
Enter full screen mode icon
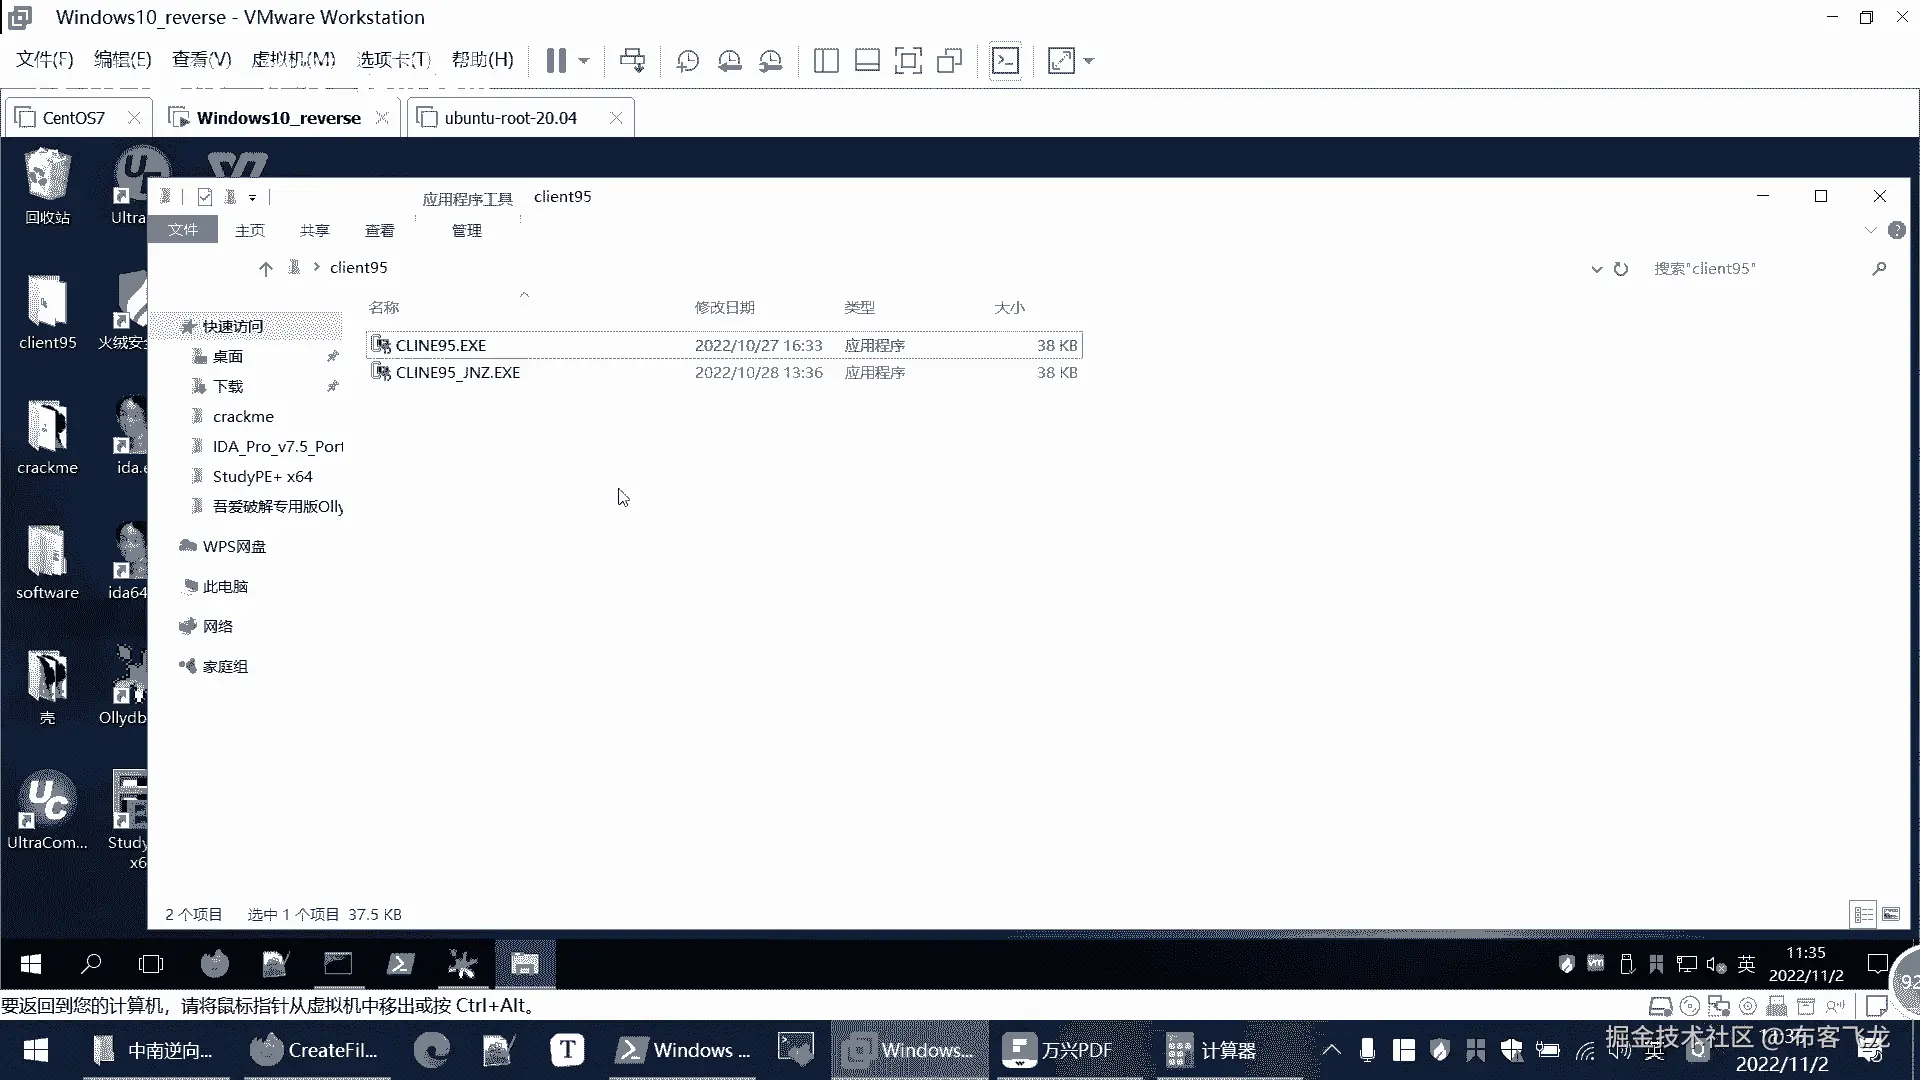(x=908, y=61)
